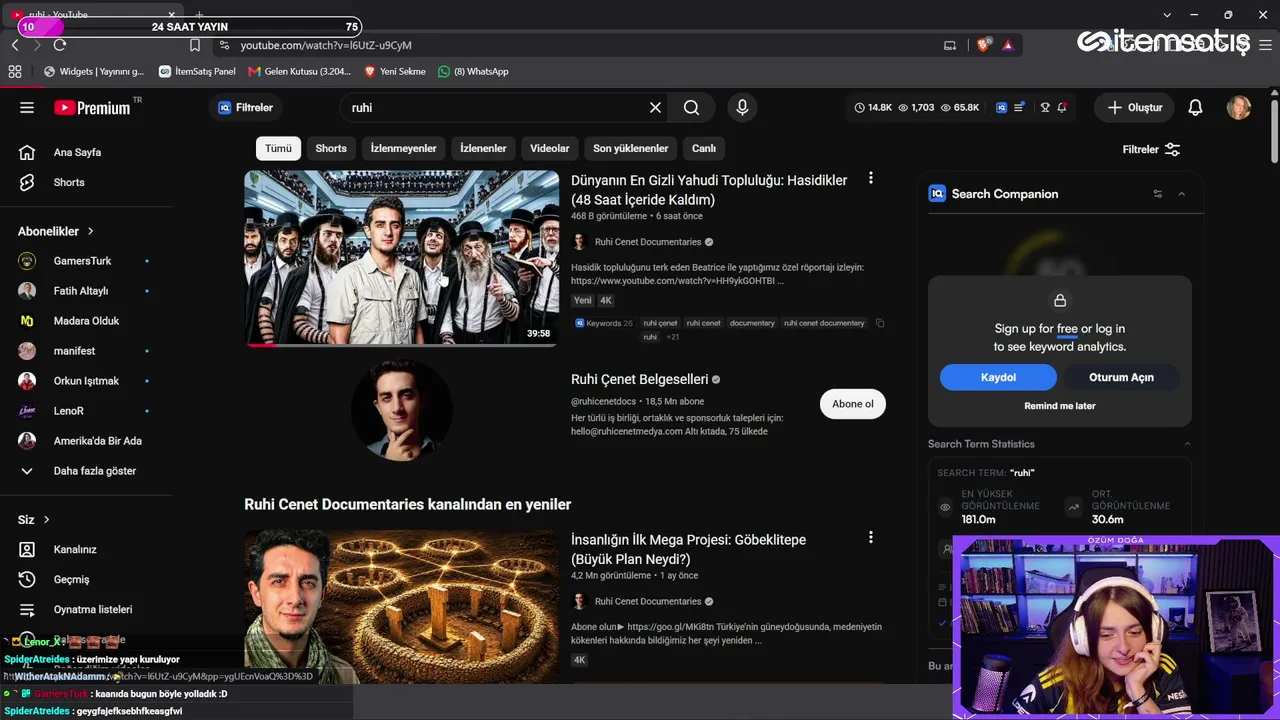Open the vidIQ Filtreler button
Screen dimensions: 1280x720
246,107
